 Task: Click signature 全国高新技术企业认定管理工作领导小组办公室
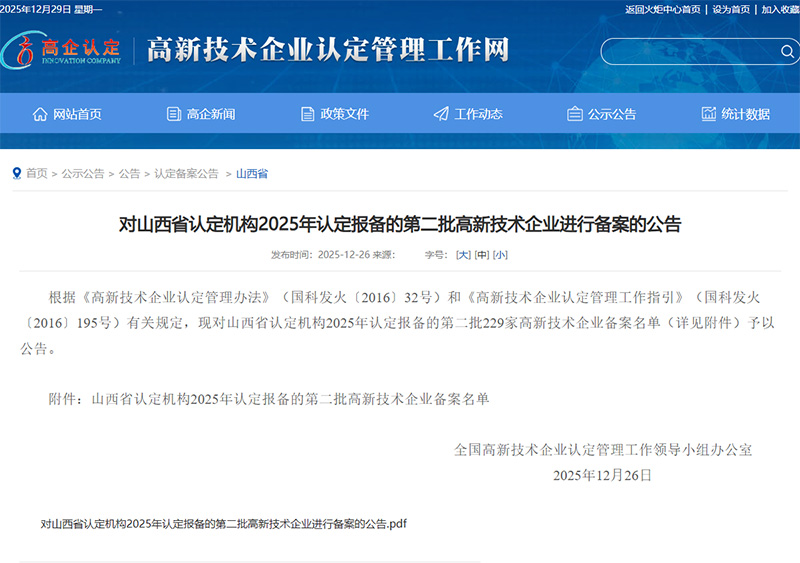click(x=603, y=450)
